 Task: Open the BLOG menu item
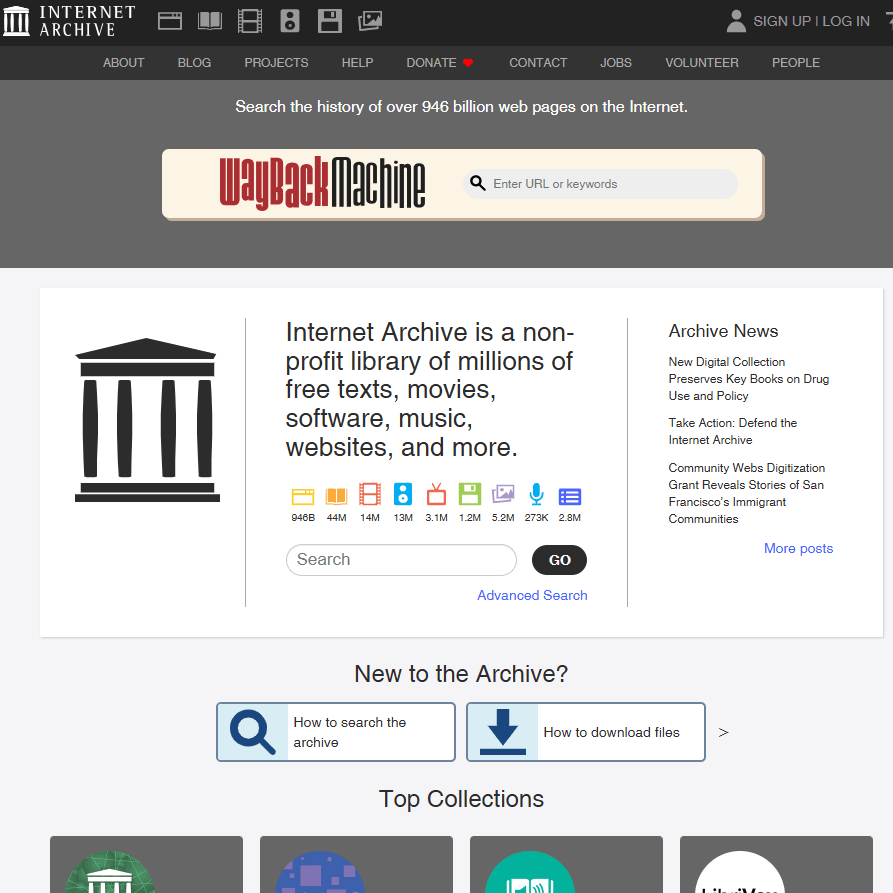click(x=194, y=63)
